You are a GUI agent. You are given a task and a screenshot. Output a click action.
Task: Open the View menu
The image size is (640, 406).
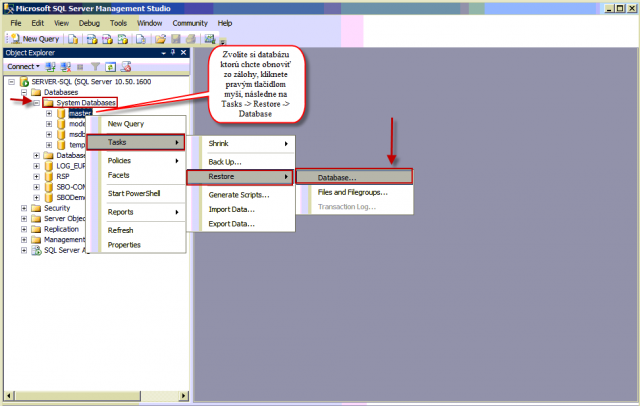click(x=61, y=23)
